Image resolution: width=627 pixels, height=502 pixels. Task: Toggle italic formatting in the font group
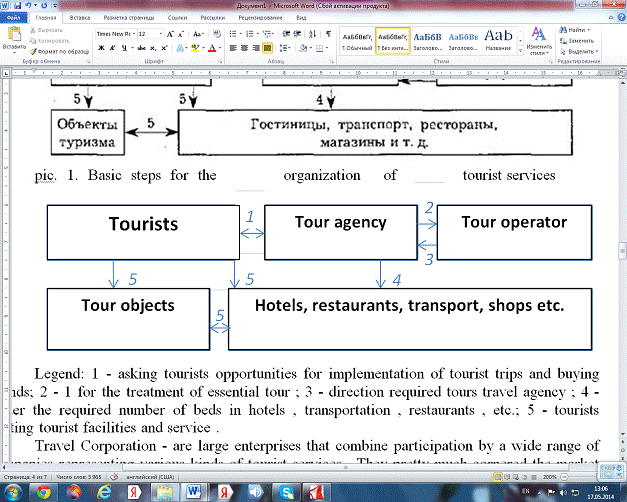point(112,47)
